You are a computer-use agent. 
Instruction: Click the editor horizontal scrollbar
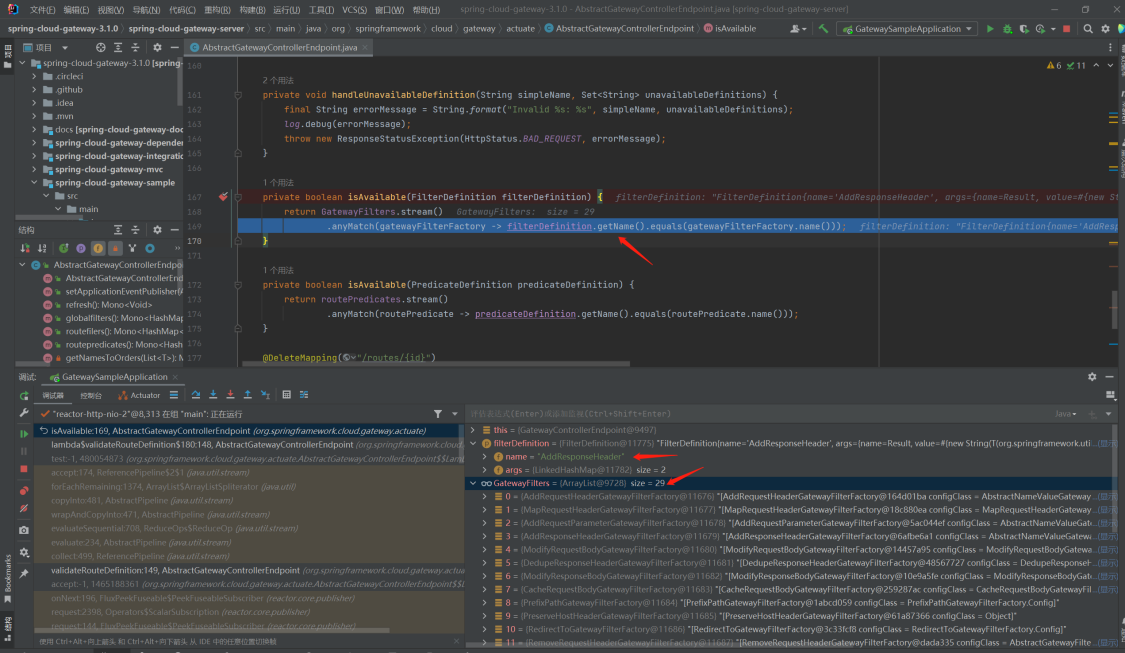pos(434,364)
